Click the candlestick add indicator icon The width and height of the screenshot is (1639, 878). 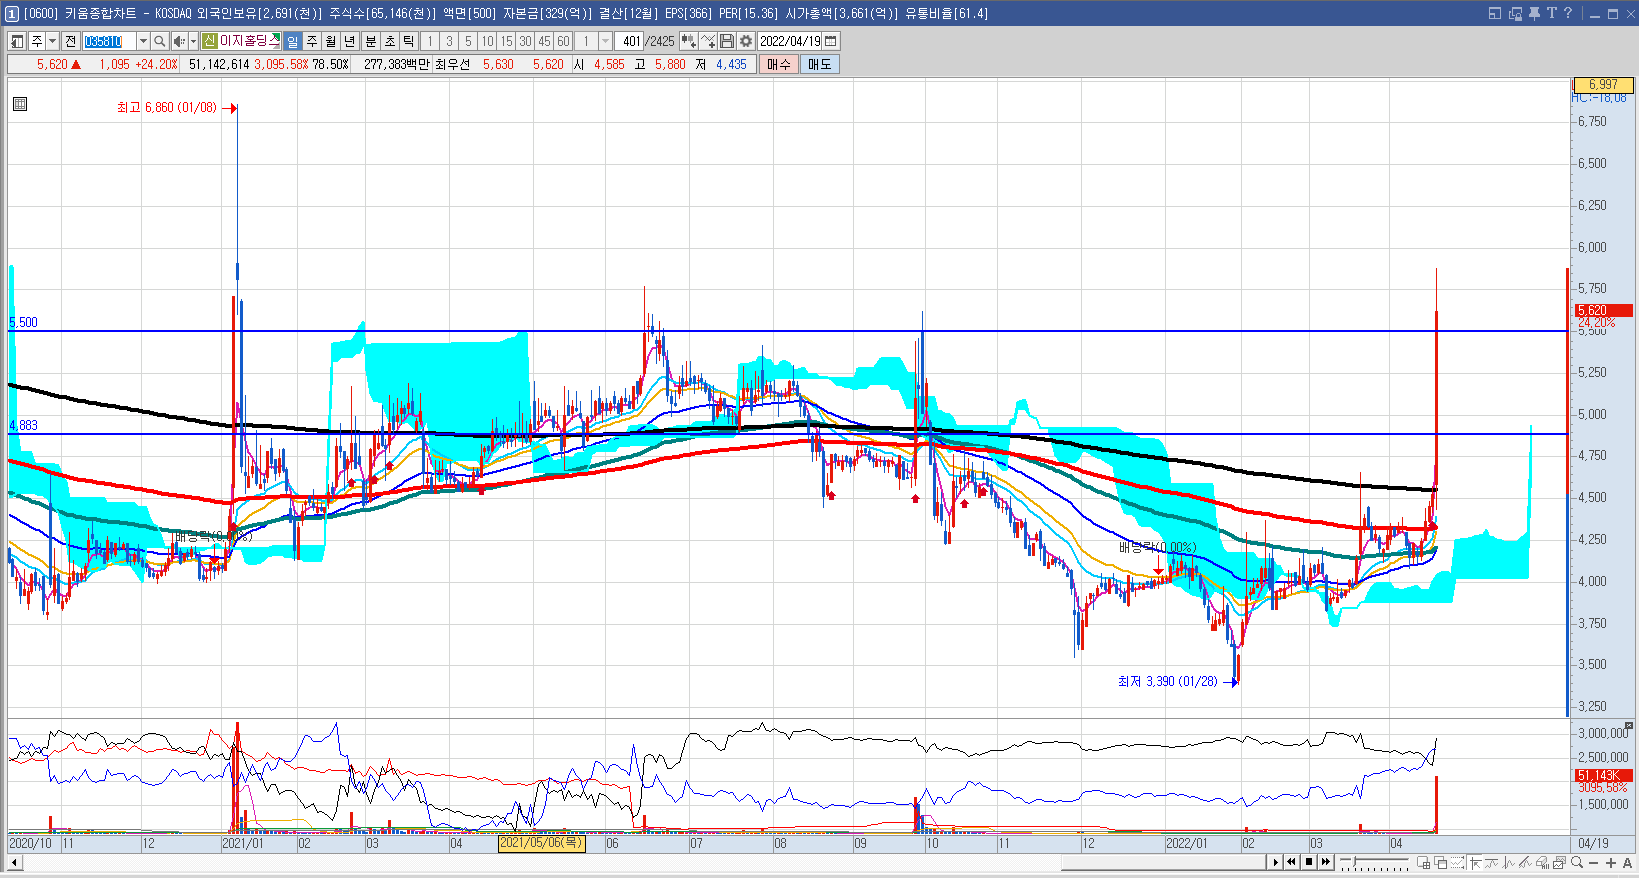(x=688, y=41)
